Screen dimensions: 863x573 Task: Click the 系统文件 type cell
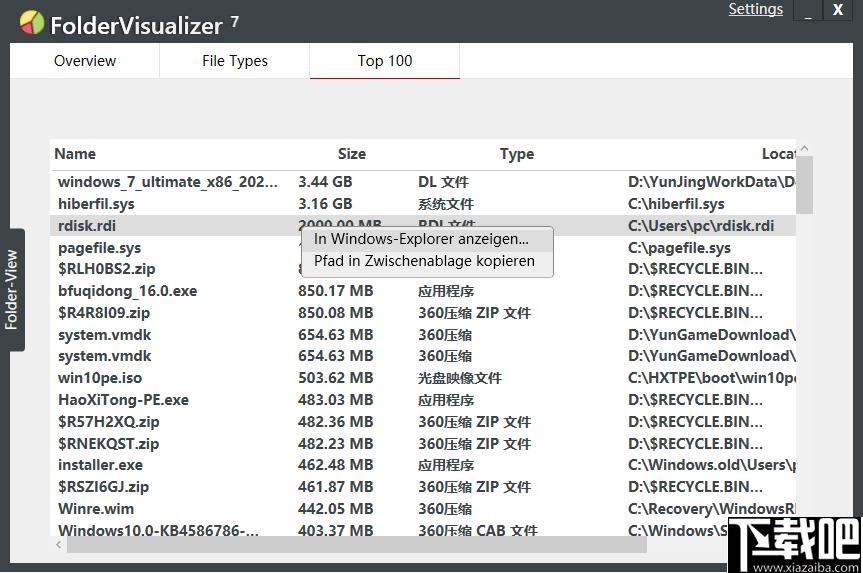[x=445, y=204]
